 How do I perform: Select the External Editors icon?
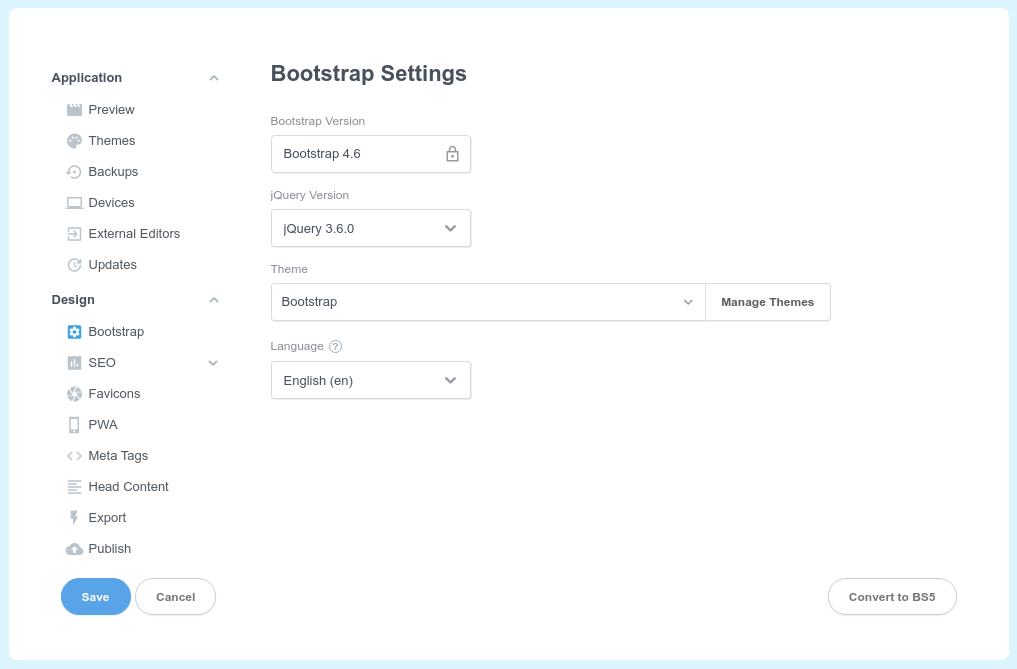point(75,233)
